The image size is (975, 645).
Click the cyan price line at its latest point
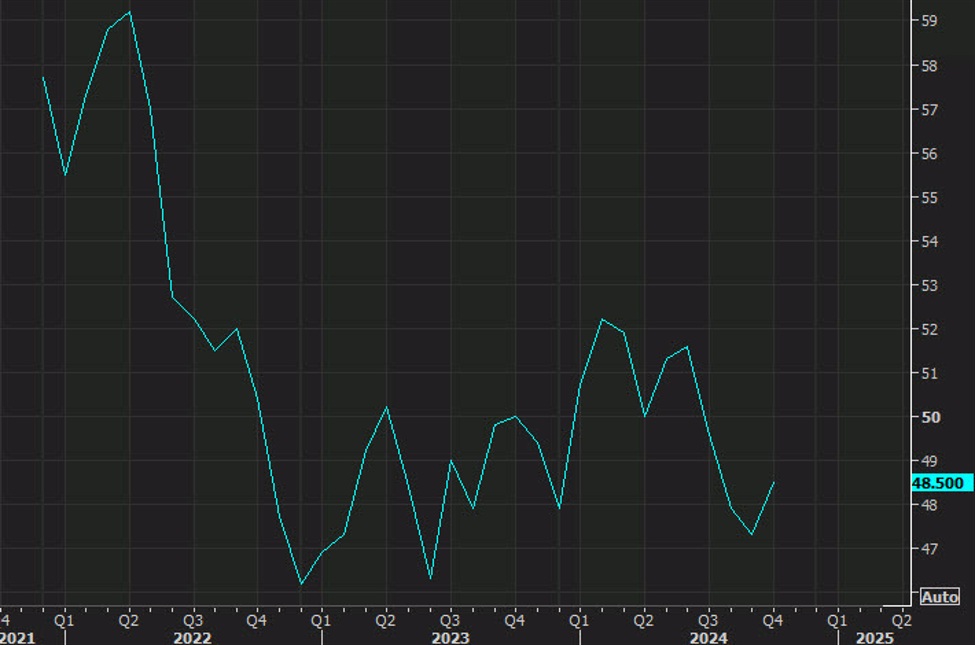[775, 484]
